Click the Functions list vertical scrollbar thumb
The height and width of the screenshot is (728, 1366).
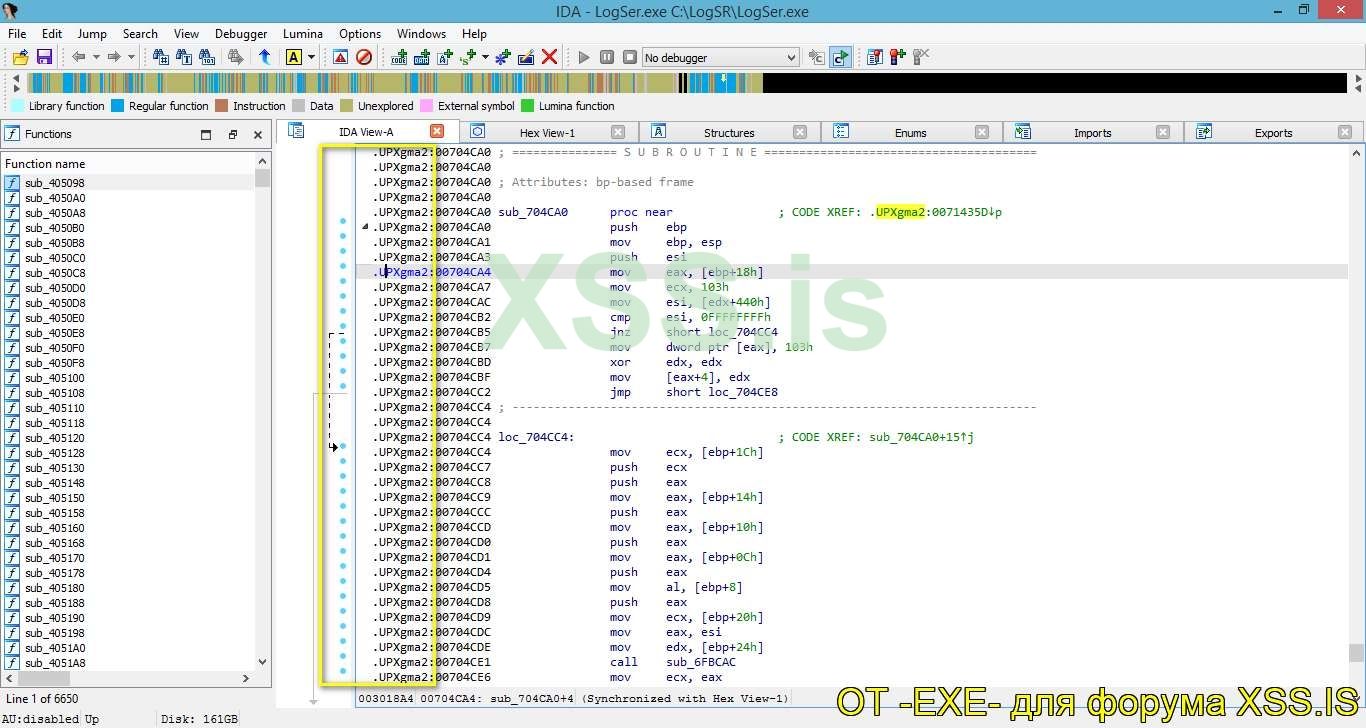pyautogui.click(x=263, y=178)
